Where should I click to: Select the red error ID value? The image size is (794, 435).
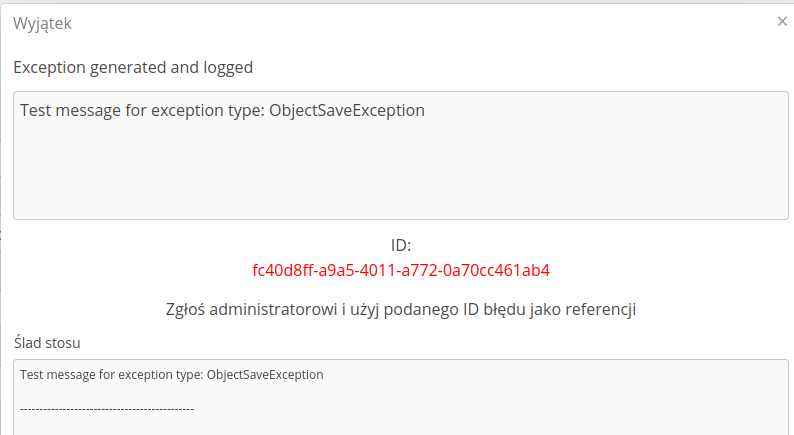[401, 270]
